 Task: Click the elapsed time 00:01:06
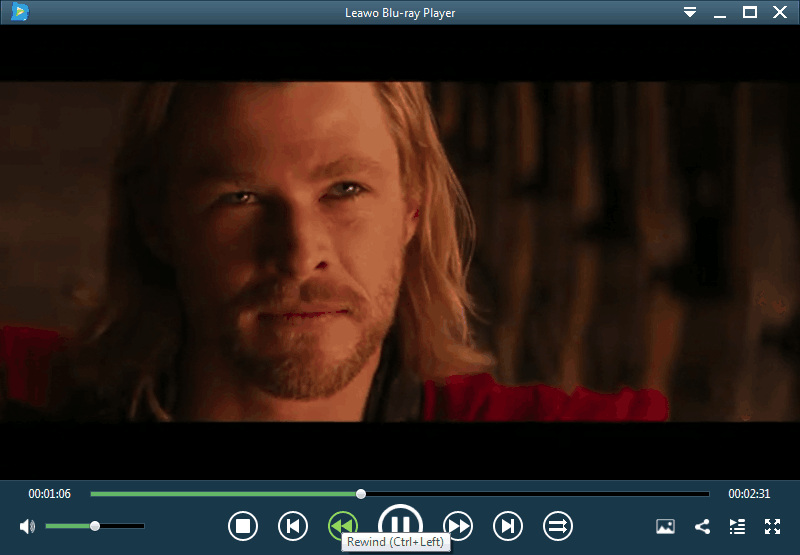(x=49, y=494)
